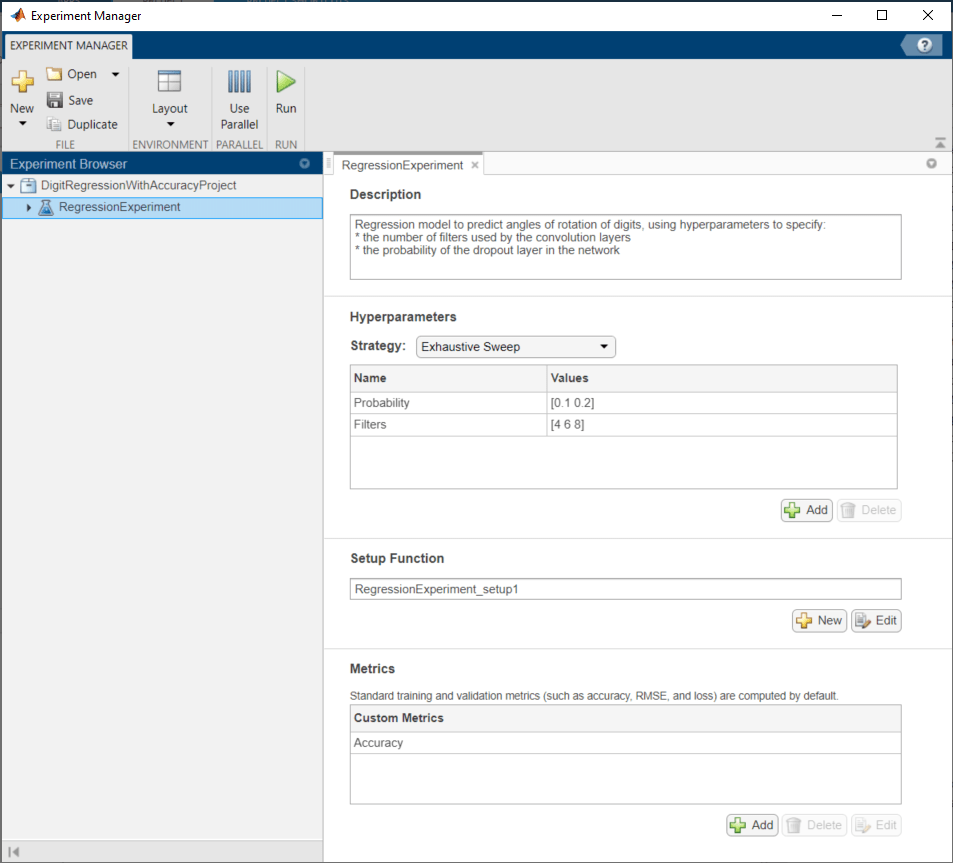Collapse the Experiment Browser panel with bottom arrow
This screenshot has height=863, width=953.
(14, 852)
